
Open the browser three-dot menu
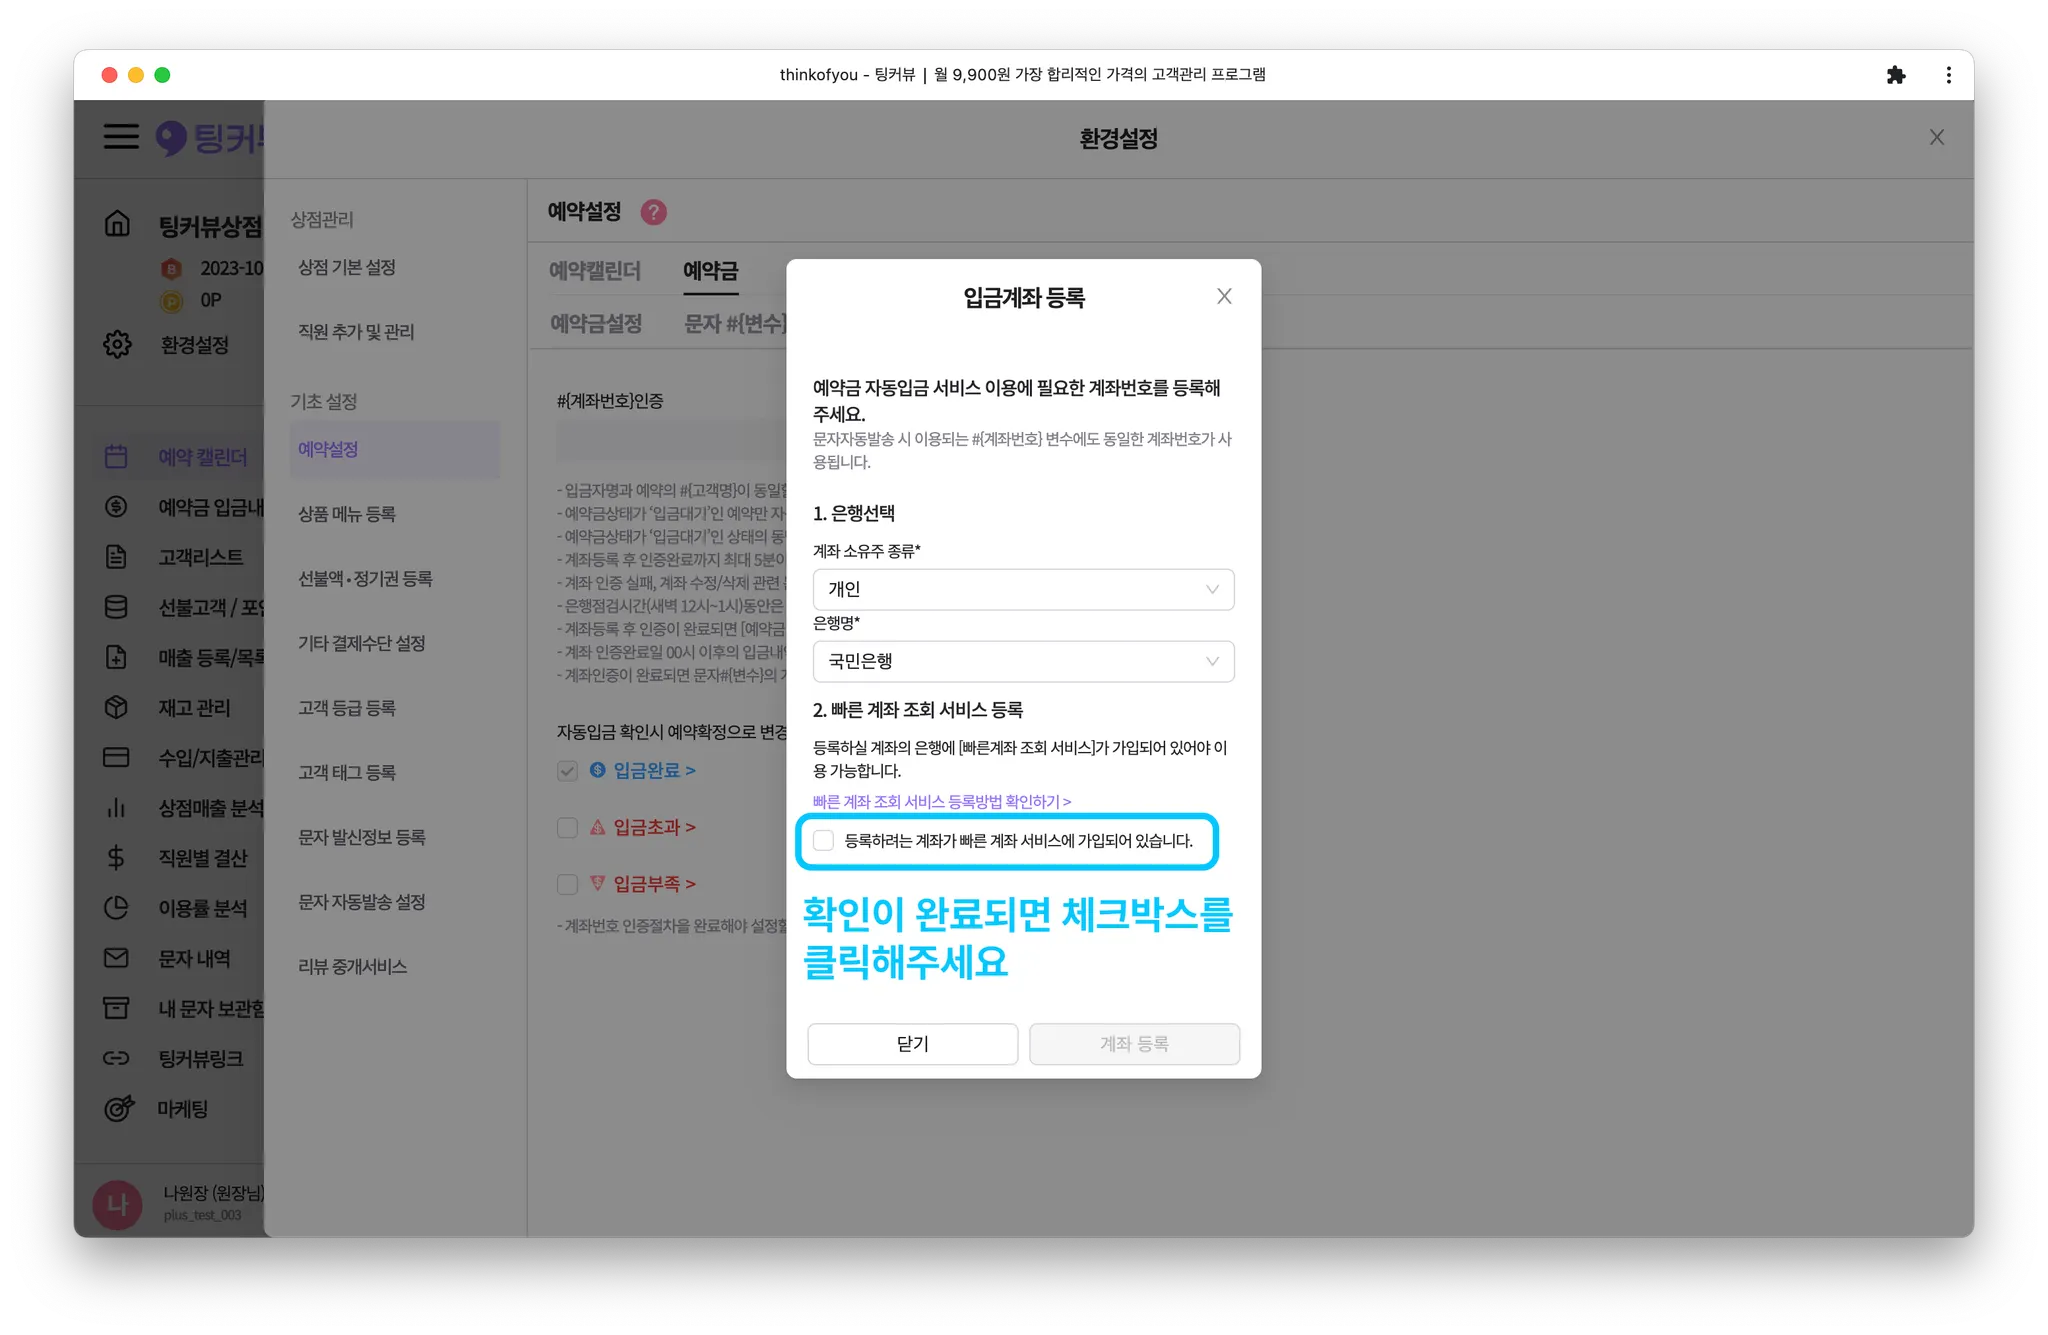tap(1948, 75)
